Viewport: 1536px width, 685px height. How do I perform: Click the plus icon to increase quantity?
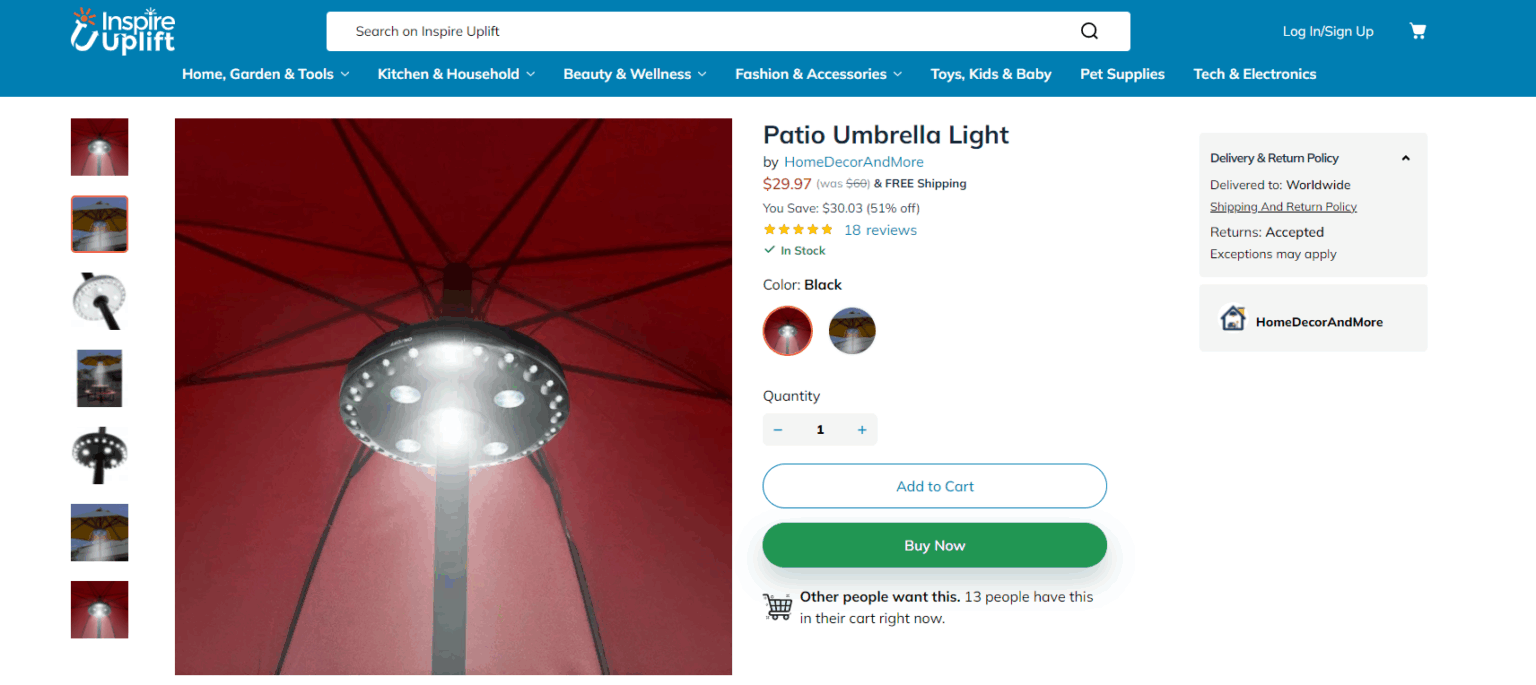tap(861, 429)
